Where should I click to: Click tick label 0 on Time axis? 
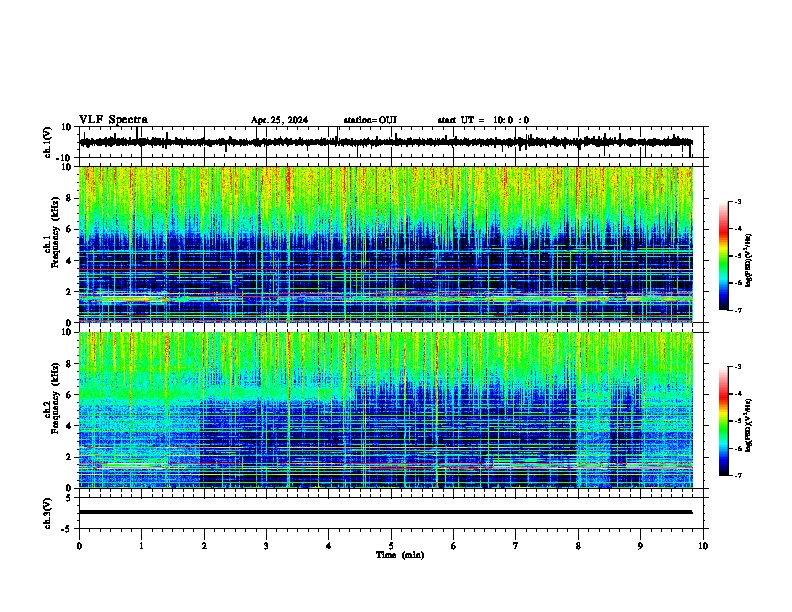[79, 546]
